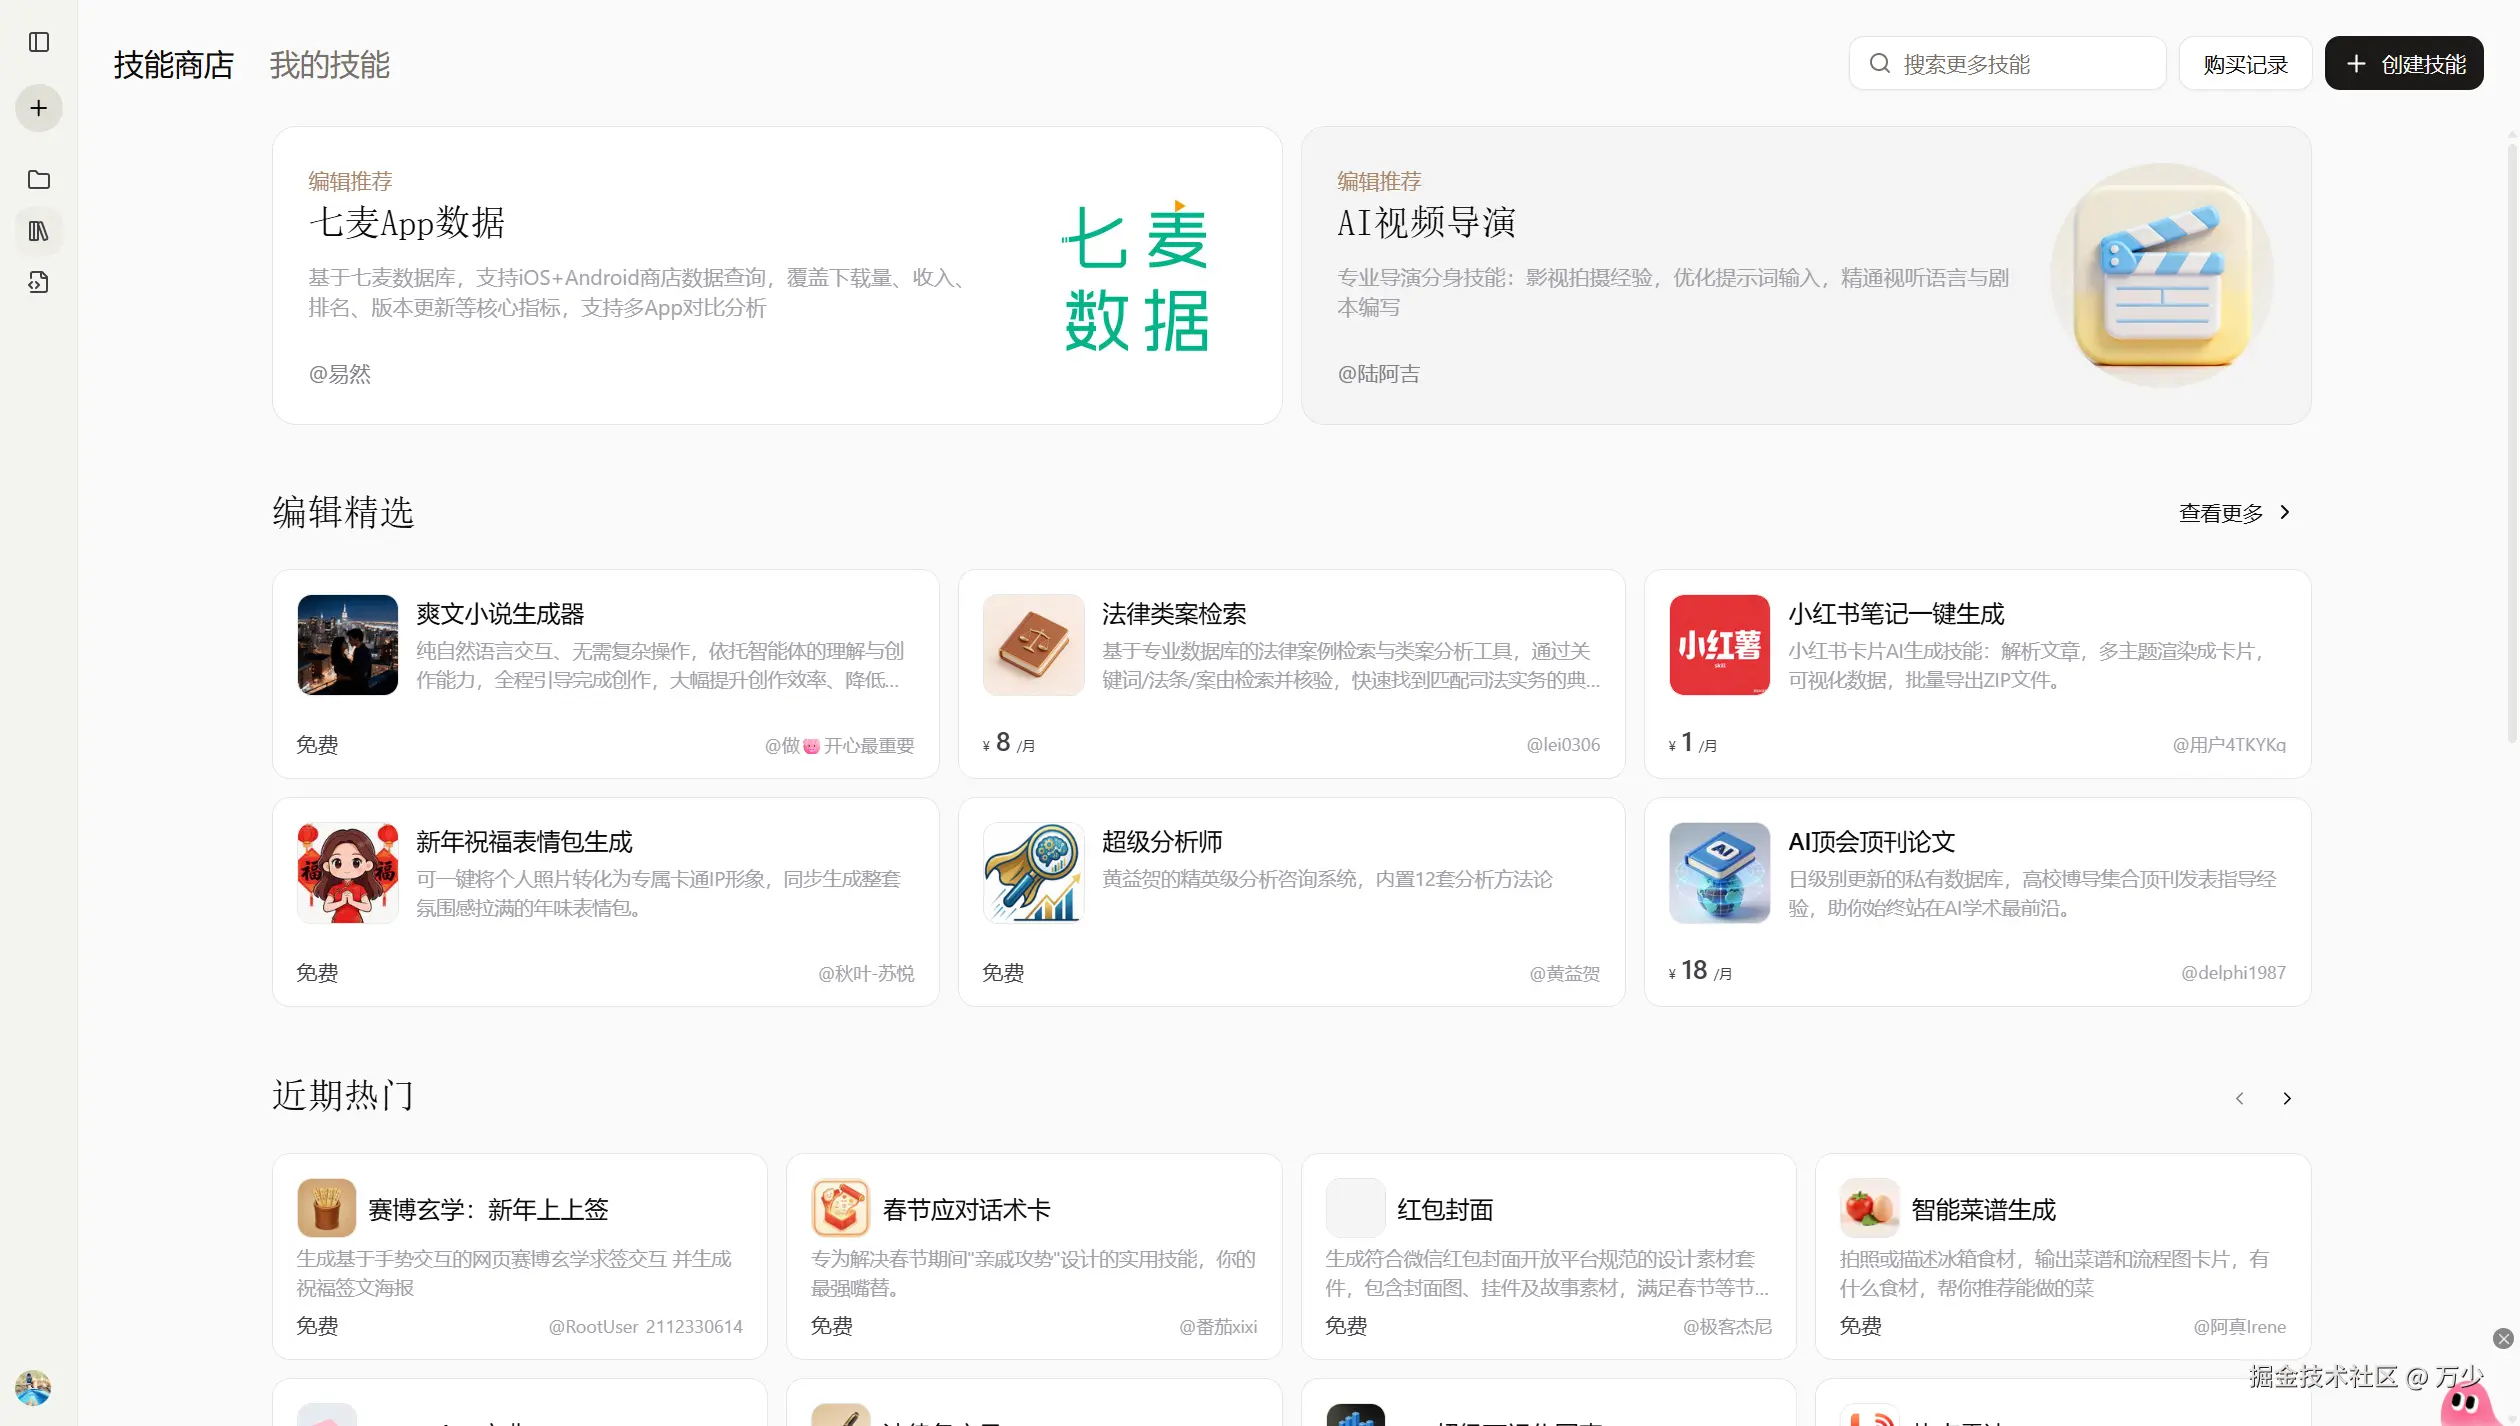Click the user avatar at bottom left
The image size is (2520, 1426).
(33, 1387)
